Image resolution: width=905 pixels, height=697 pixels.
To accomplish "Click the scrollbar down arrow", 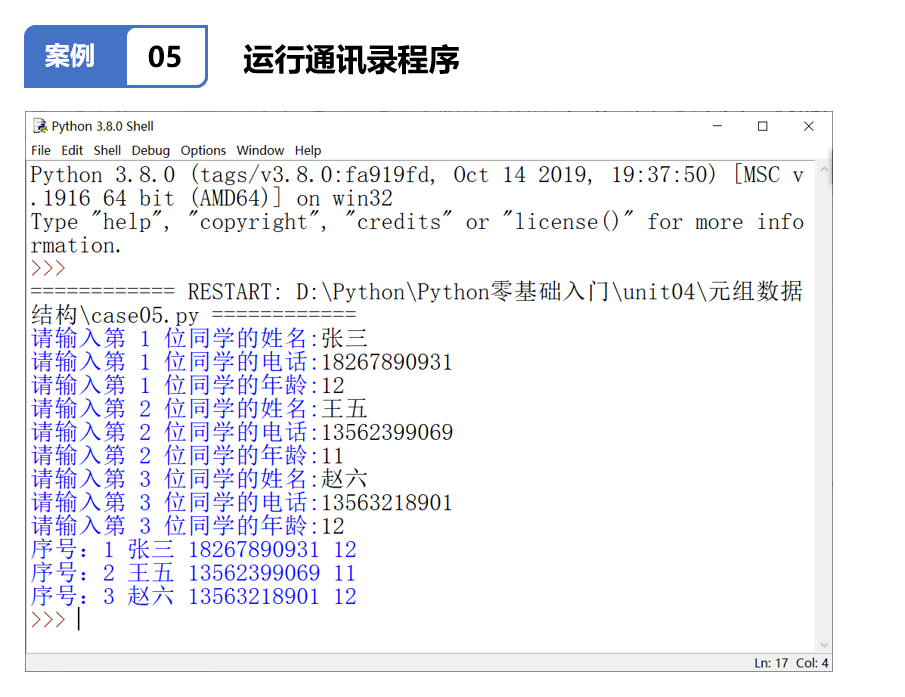I will (x=824, y=644).
